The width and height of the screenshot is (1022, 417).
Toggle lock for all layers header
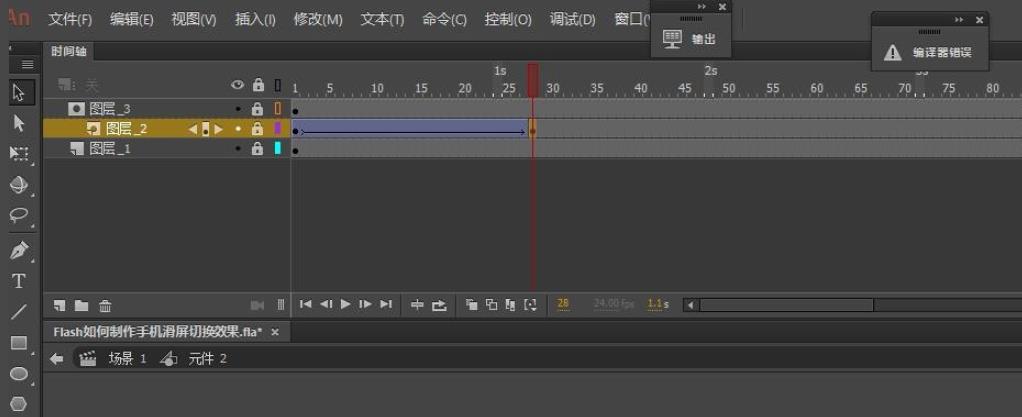(x=258, y=85)
